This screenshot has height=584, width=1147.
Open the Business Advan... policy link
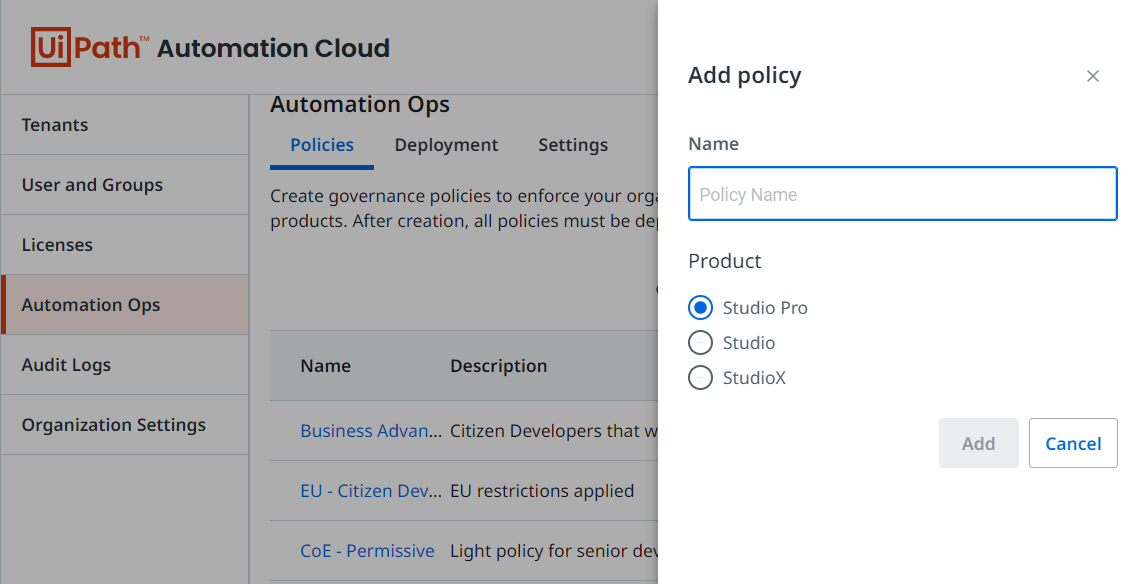click(x=371, y=430)
